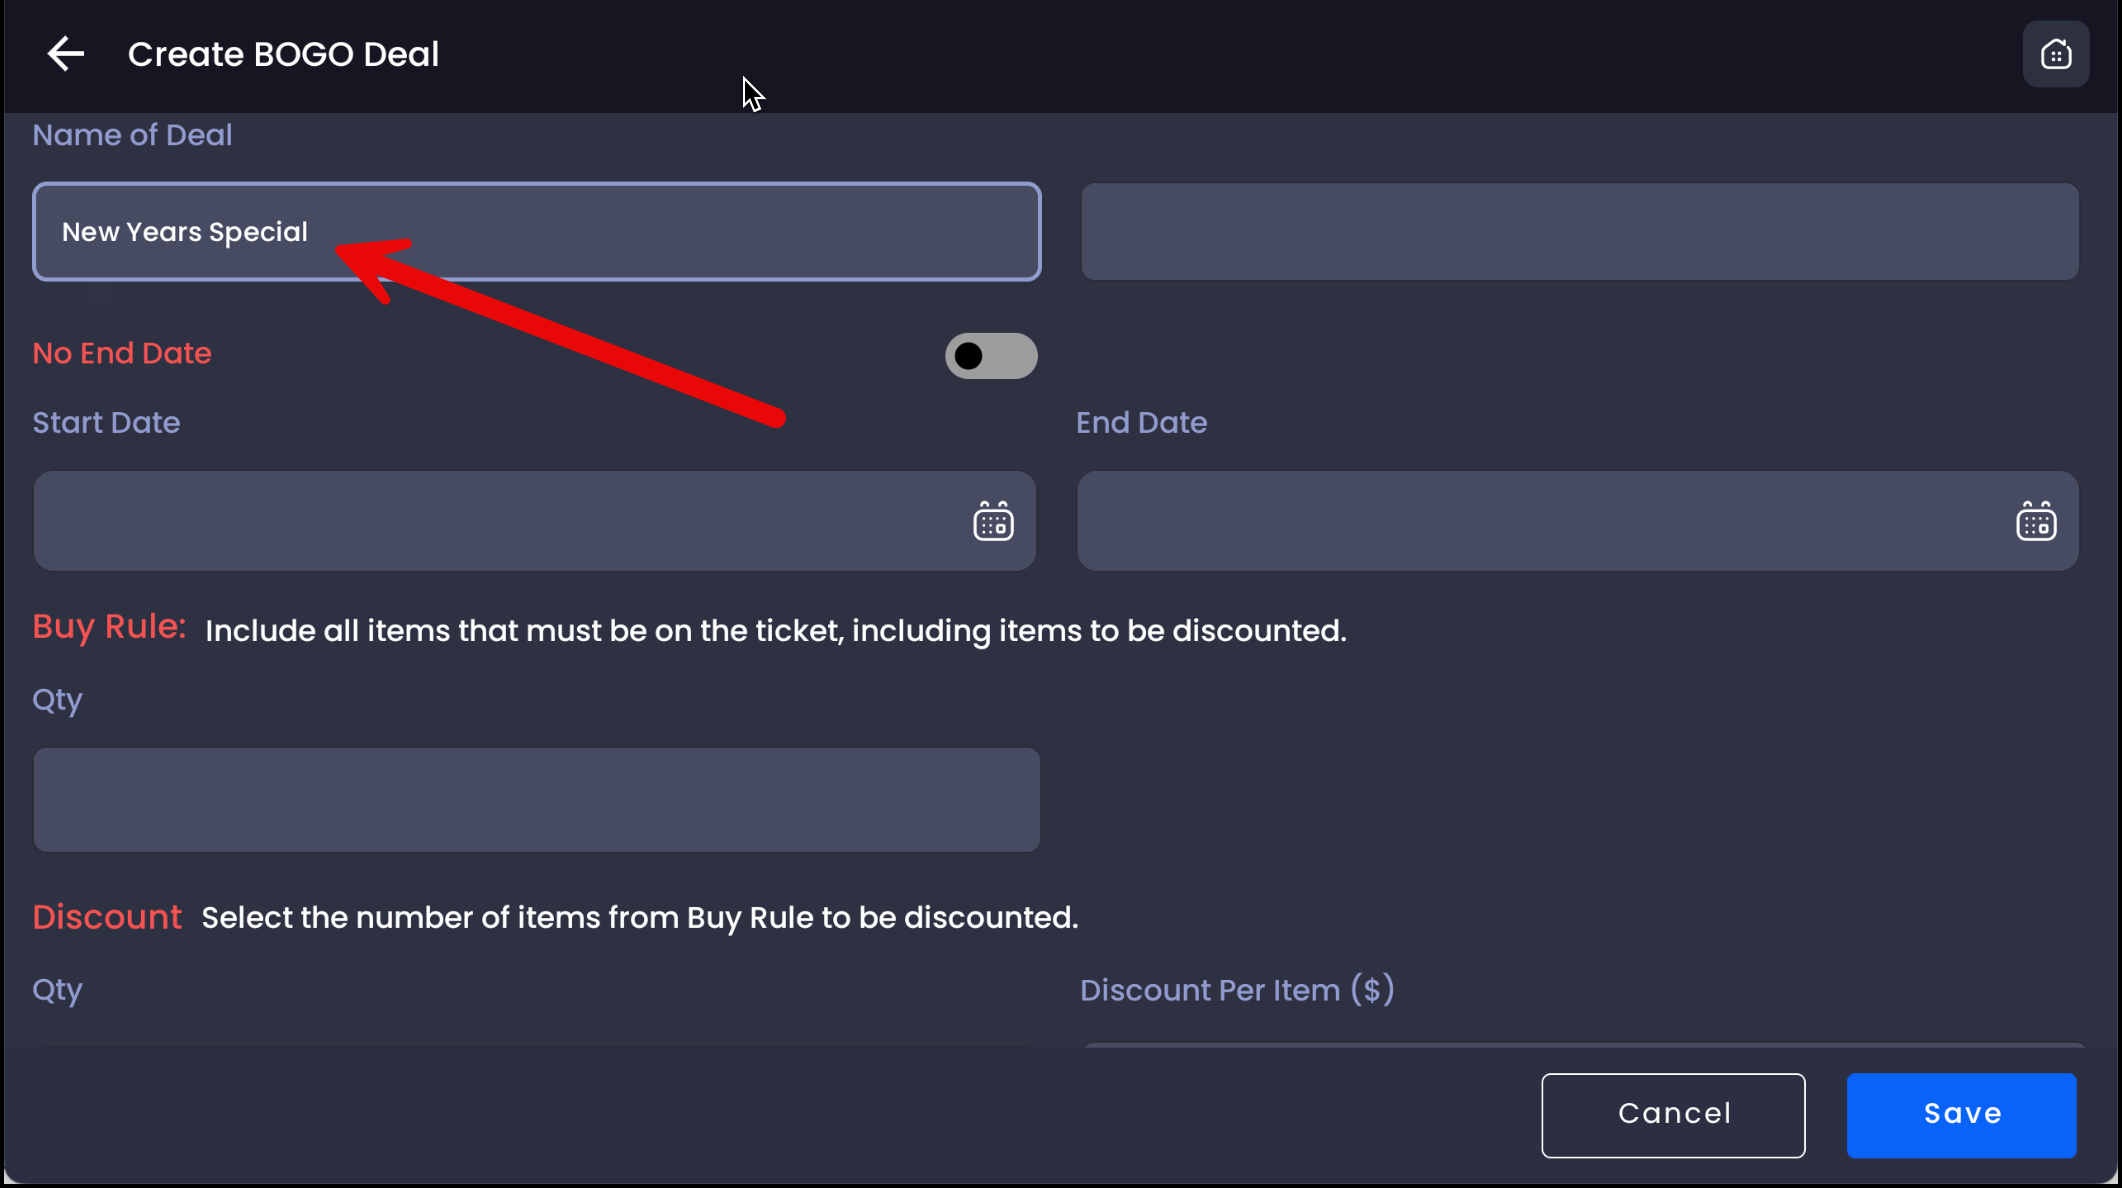Click the back arrow icon
The height and width of the screenshot is (1188, 2122).
[x=66, y=54]
